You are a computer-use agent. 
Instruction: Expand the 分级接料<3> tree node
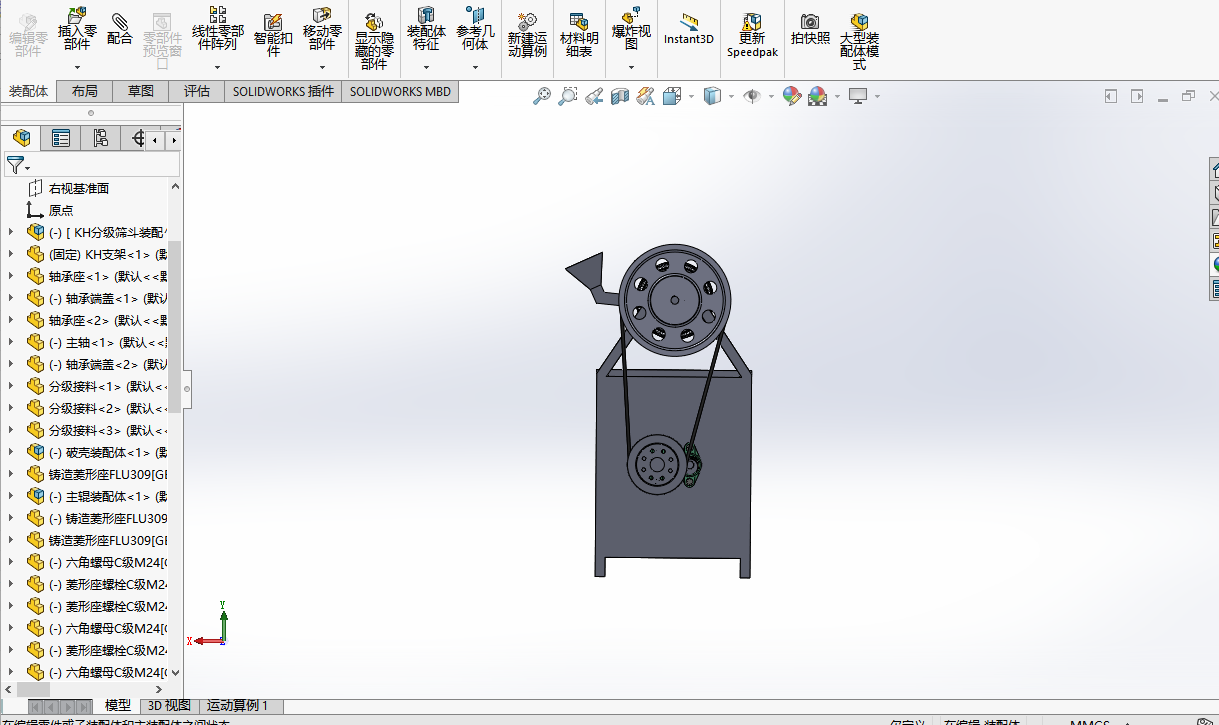point(11,430)
